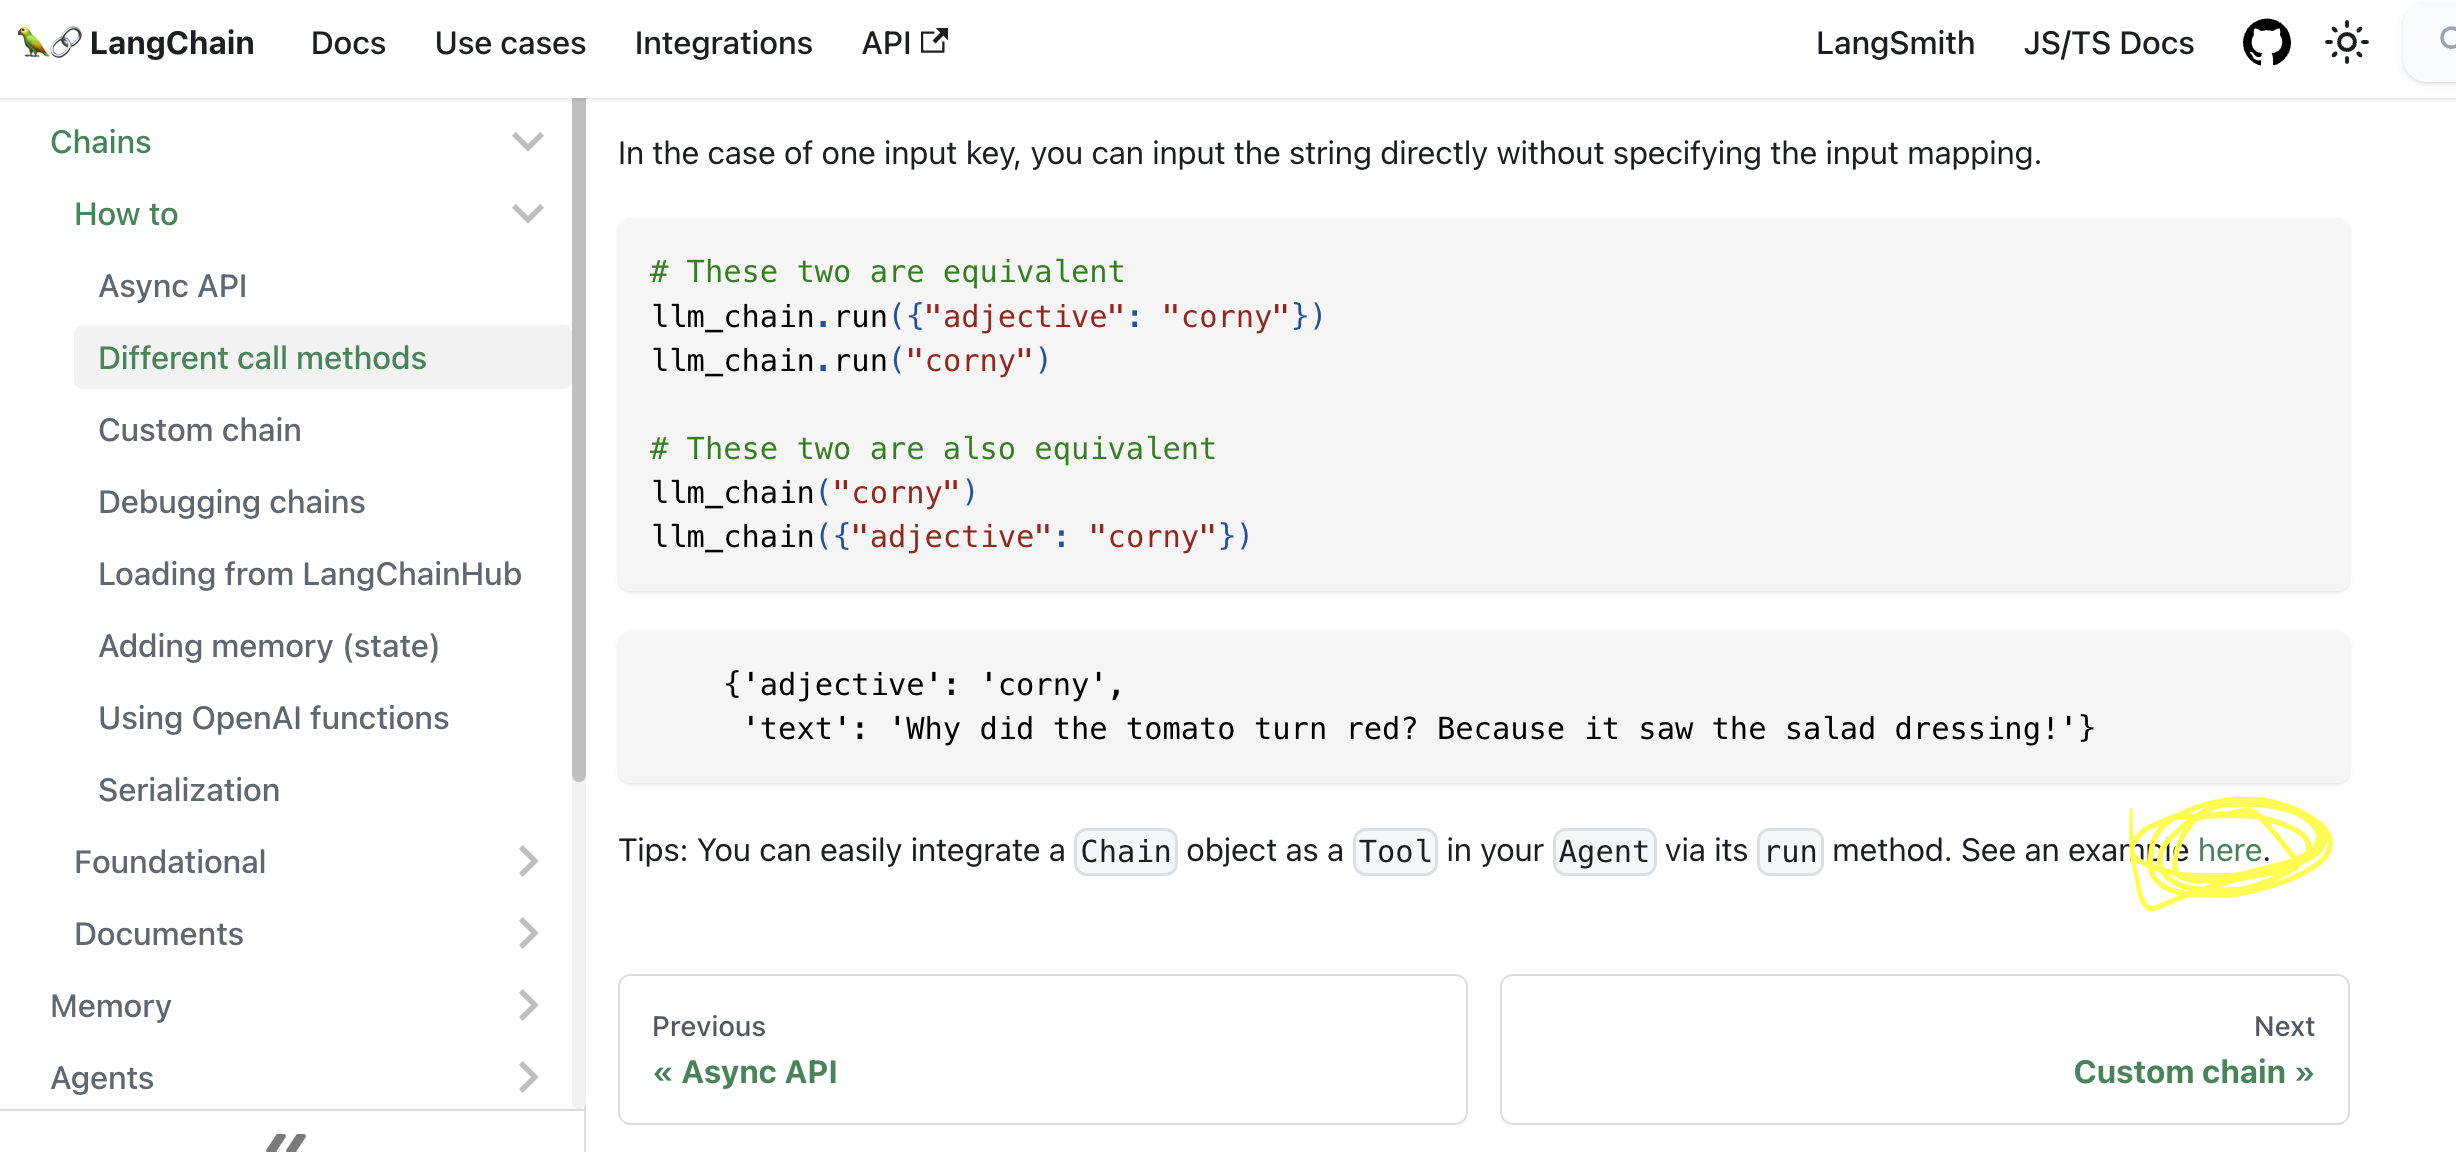Expand the Agents category arrow
Image resolution: width=2456 pixels, height=1152 pixels.
pyautogui.click(x=527, y=1077)
